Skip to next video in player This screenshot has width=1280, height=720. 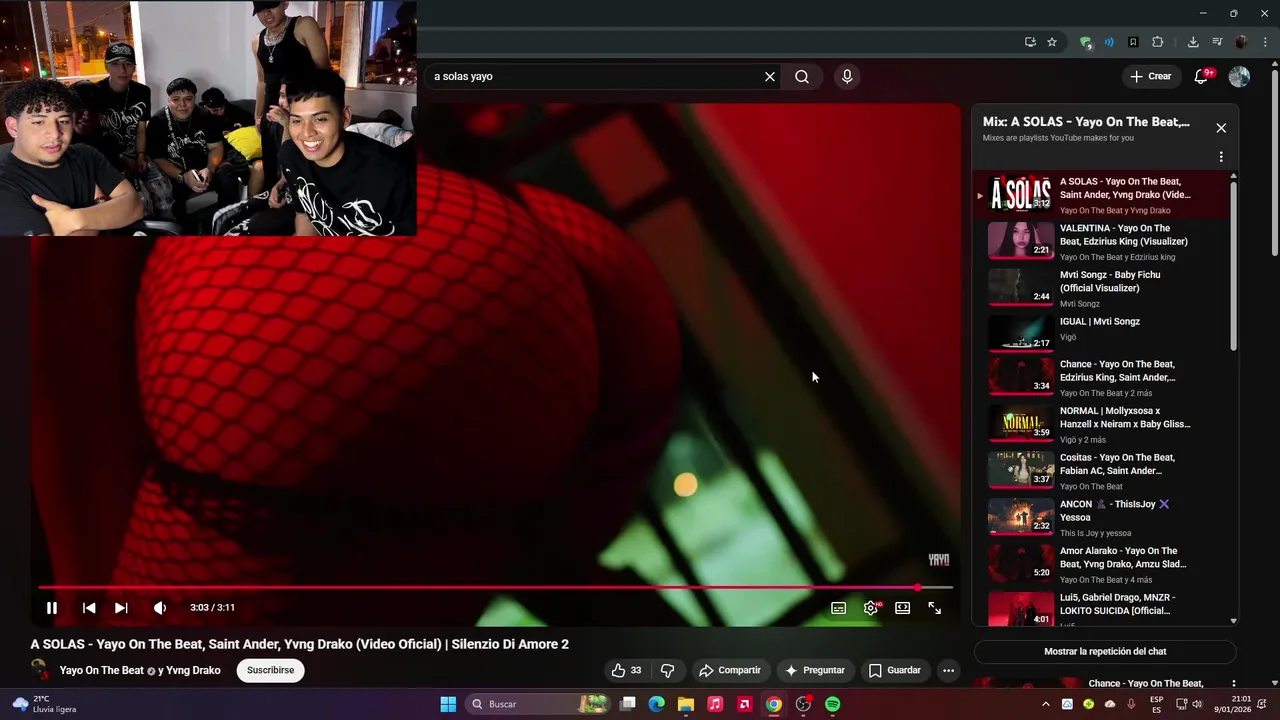[x=121, y=608]
